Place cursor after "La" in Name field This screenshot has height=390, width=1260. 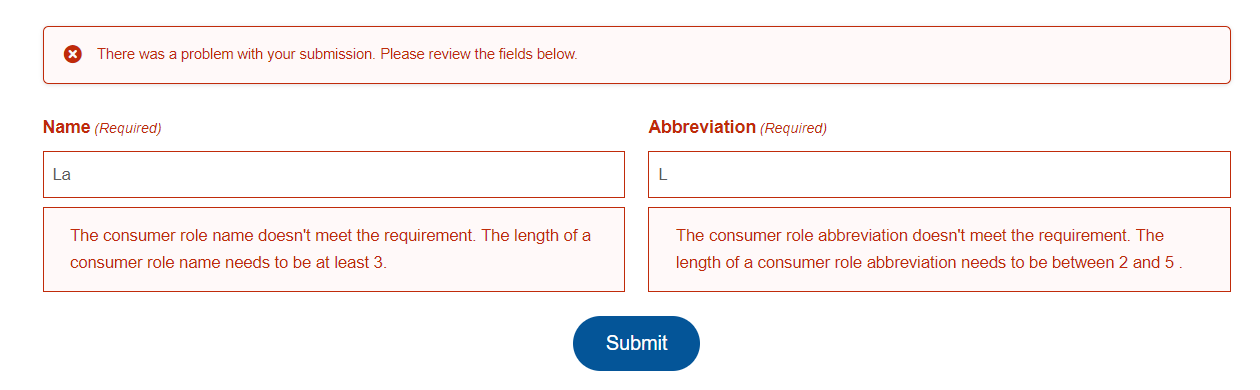coord(72,174)
